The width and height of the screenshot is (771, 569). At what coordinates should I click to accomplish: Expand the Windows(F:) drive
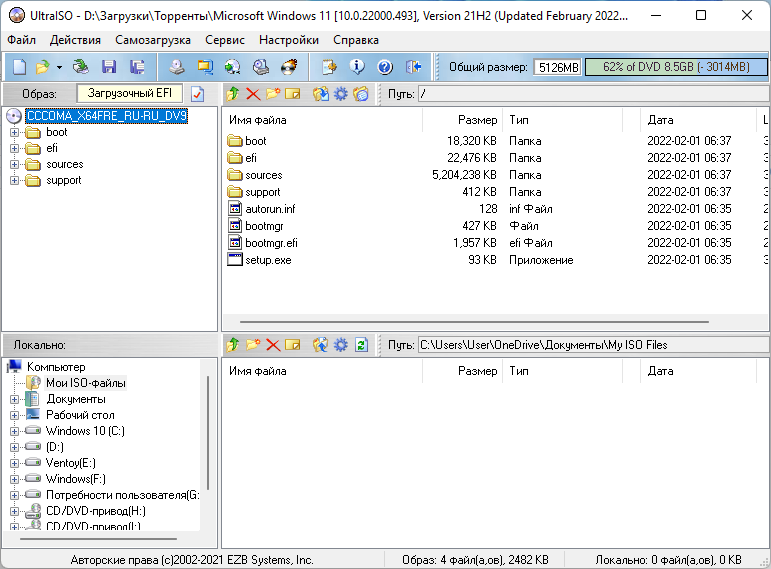coord(14,479)
